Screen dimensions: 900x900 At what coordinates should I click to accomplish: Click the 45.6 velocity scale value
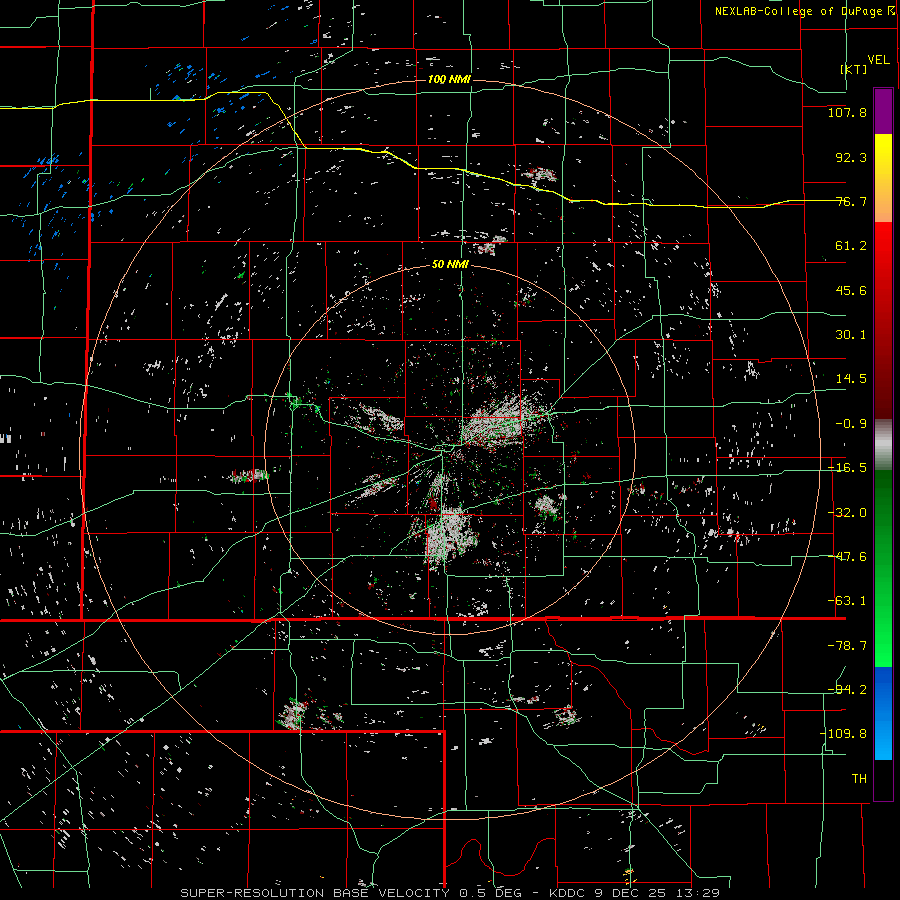pos(851,290)
